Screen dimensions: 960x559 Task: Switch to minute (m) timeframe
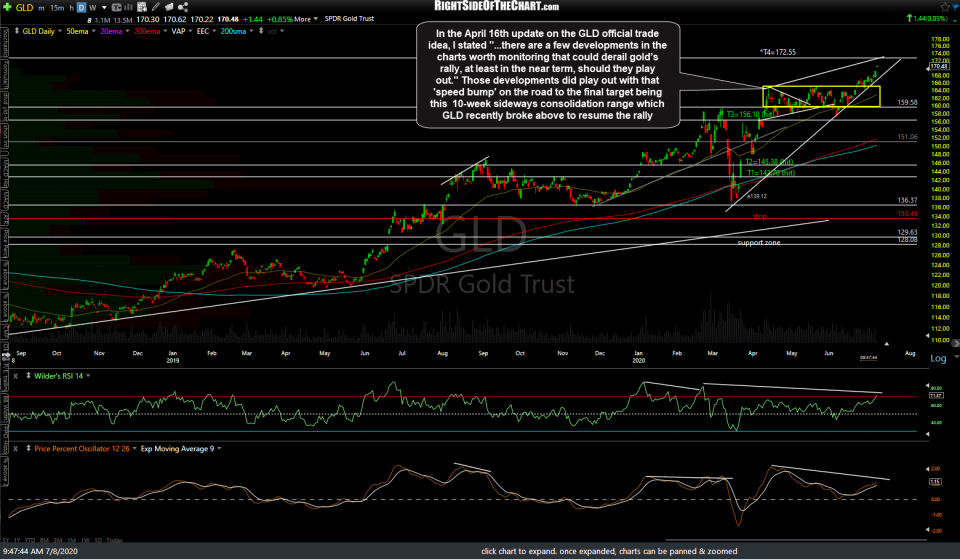click(42, 8)
